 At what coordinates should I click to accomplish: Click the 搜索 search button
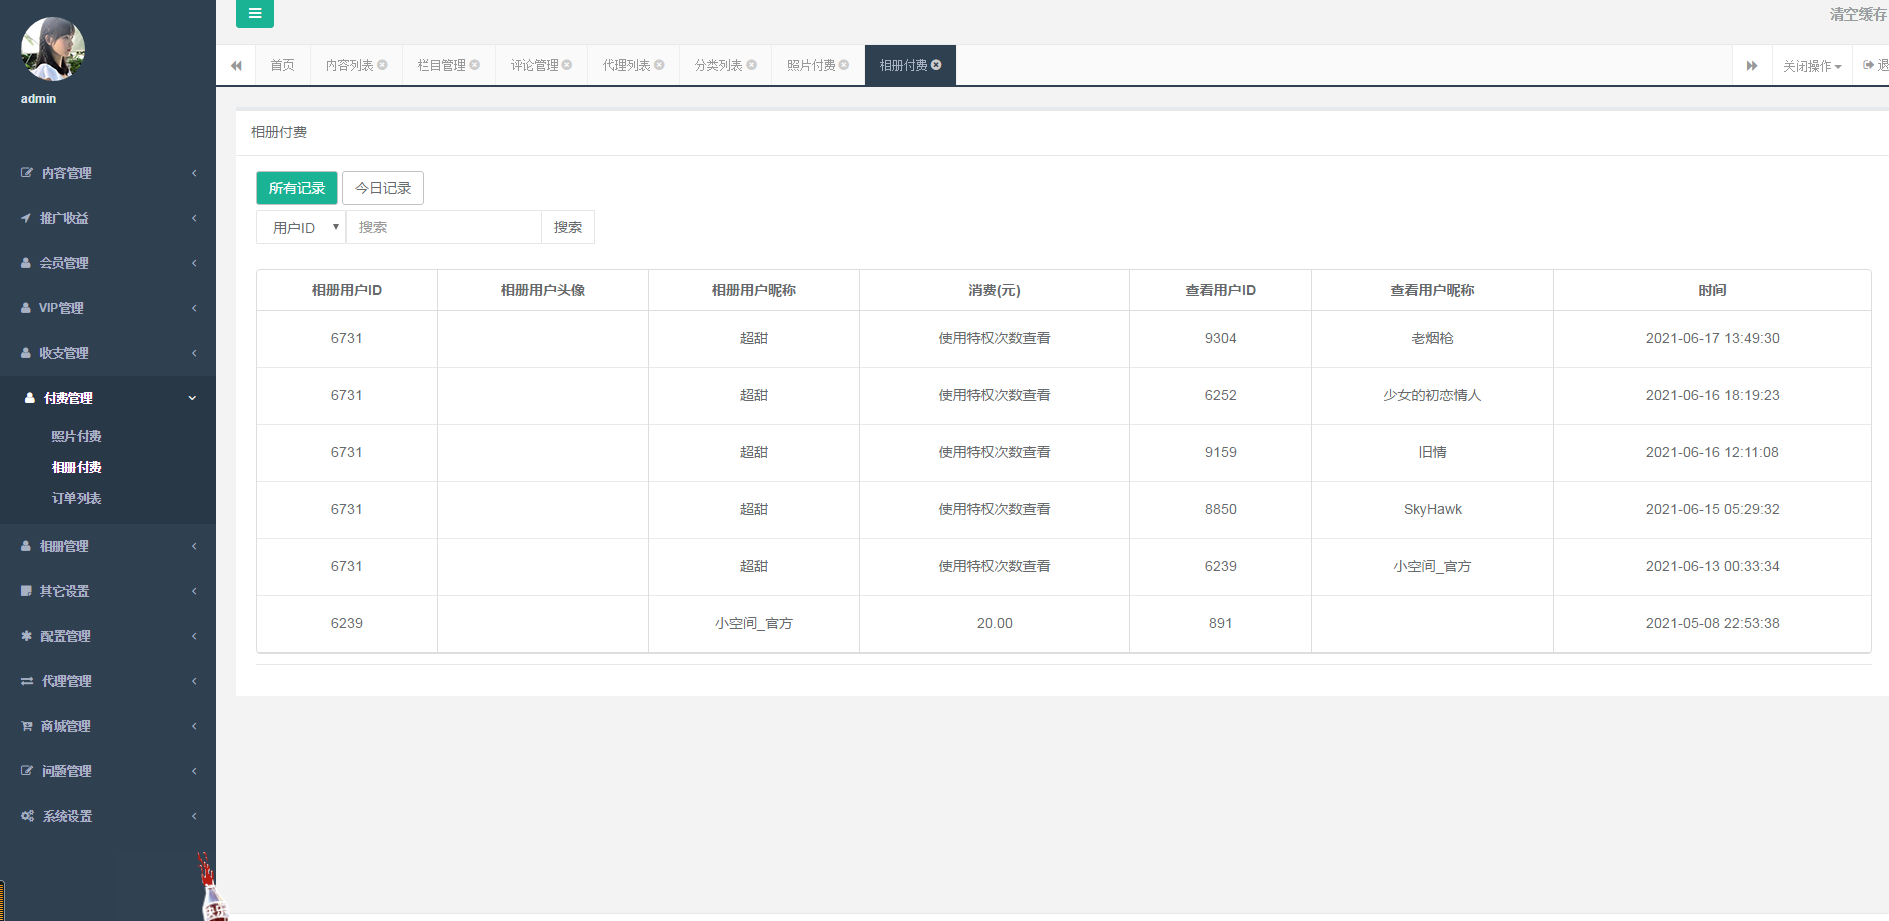point(568,227)
